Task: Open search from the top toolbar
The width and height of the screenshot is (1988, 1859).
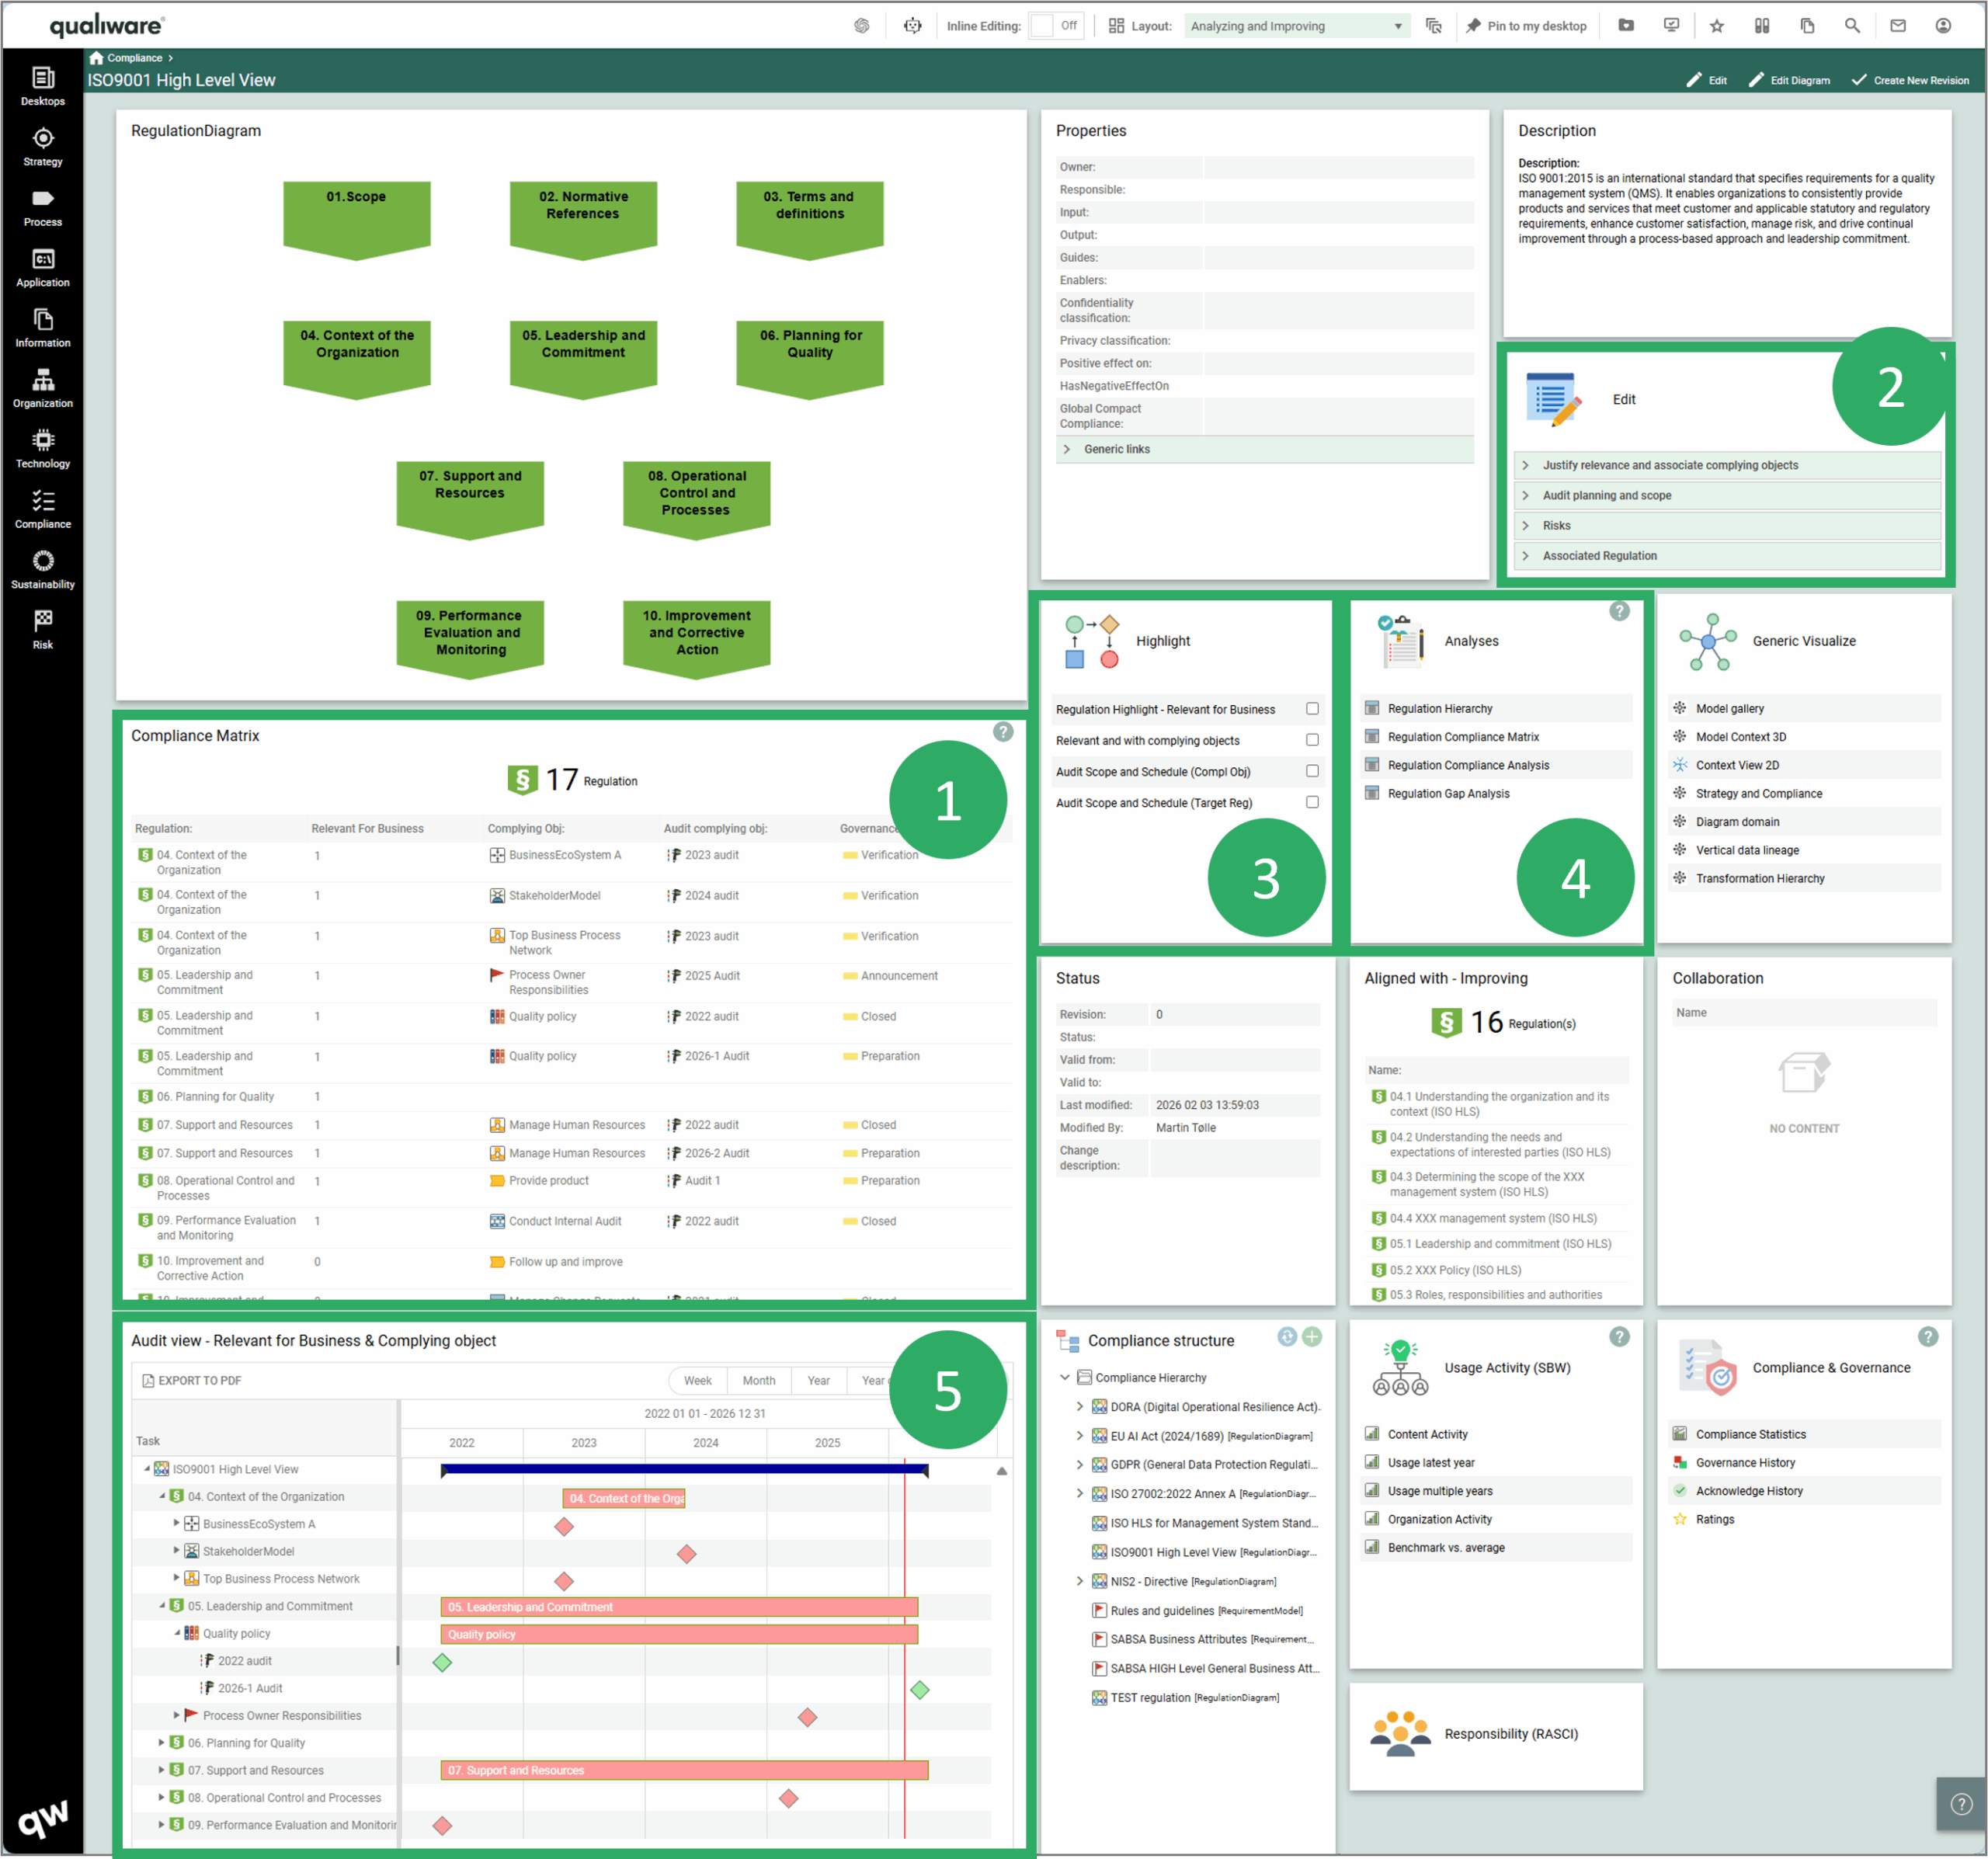Action: click(x=1853, y=25)
